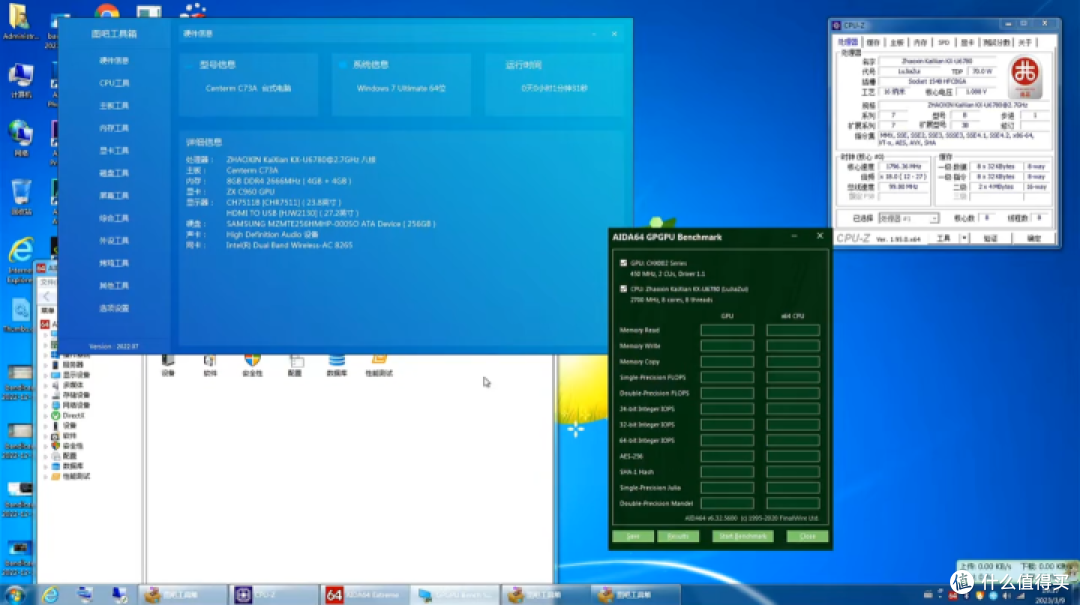This screenshot has height=605, width=1080.
Task: Click the Results button in GPGPU Benchmark
Action: [x=678, y=536]
